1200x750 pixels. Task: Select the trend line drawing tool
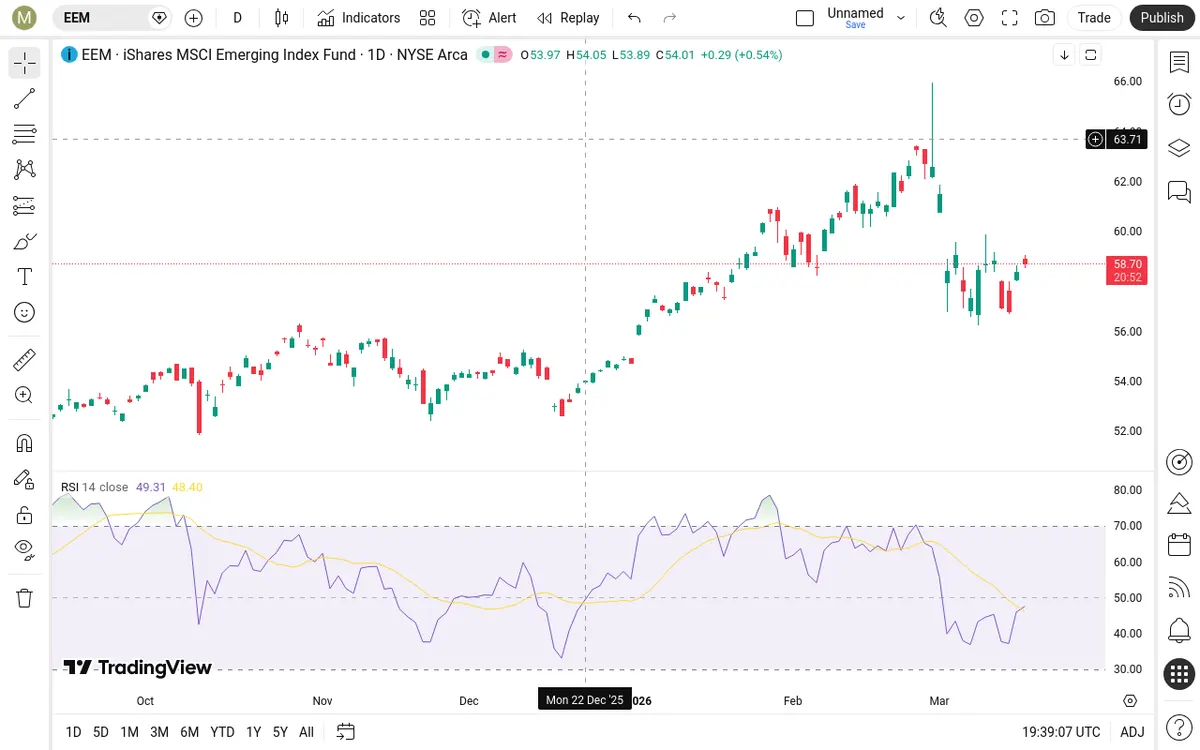click(x=25, y=98)
